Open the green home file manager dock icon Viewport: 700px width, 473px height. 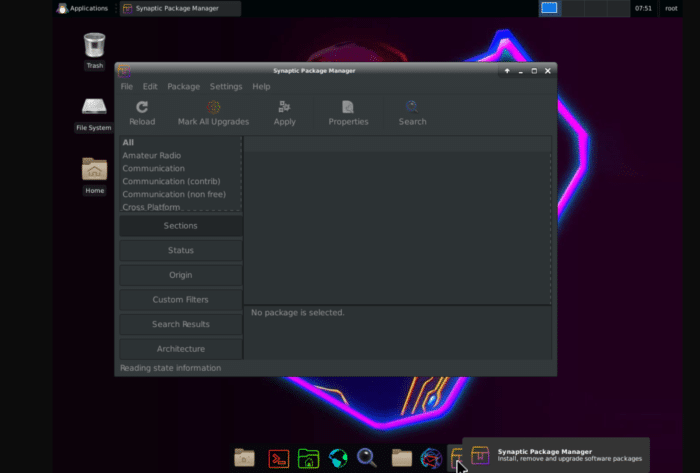(x=308, y=458)
